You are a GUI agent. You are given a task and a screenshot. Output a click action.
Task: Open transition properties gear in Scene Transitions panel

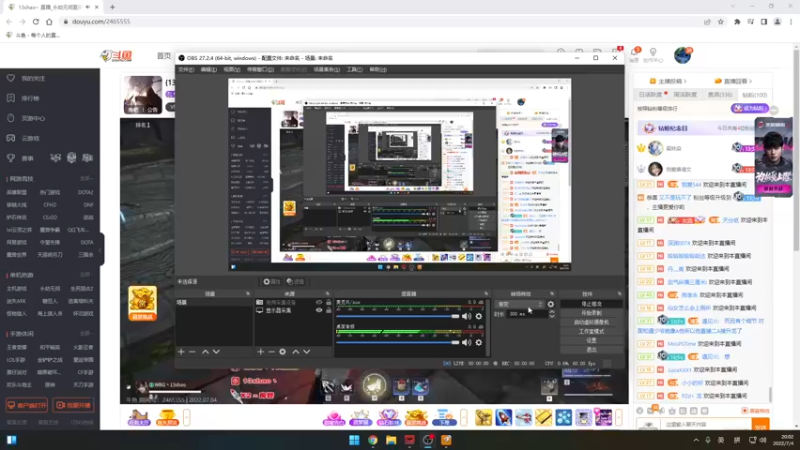(551, 304)
